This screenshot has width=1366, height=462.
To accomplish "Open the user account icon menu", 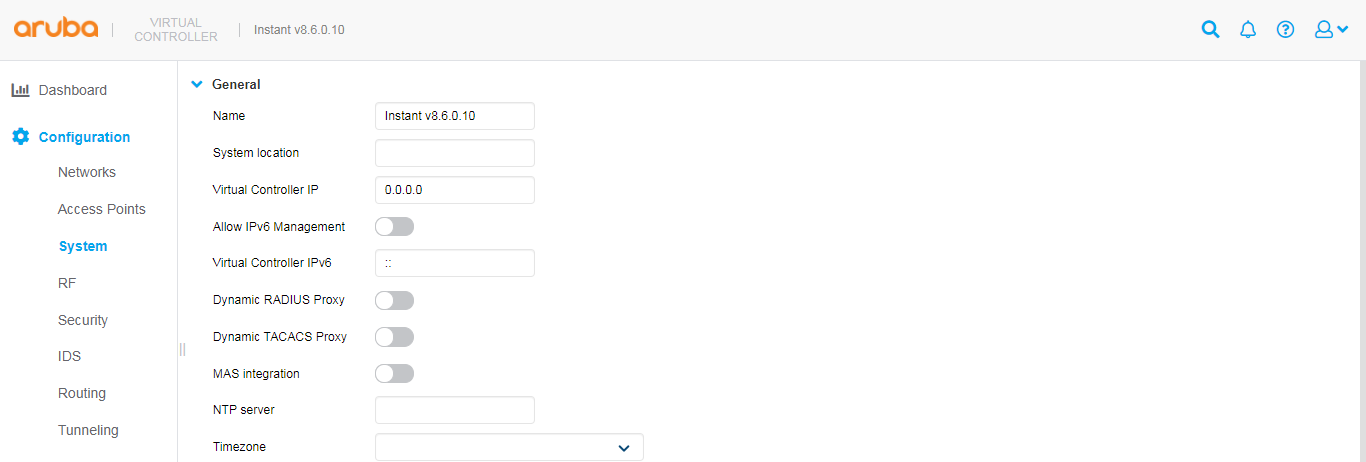I will click(x=1332, y=29).
